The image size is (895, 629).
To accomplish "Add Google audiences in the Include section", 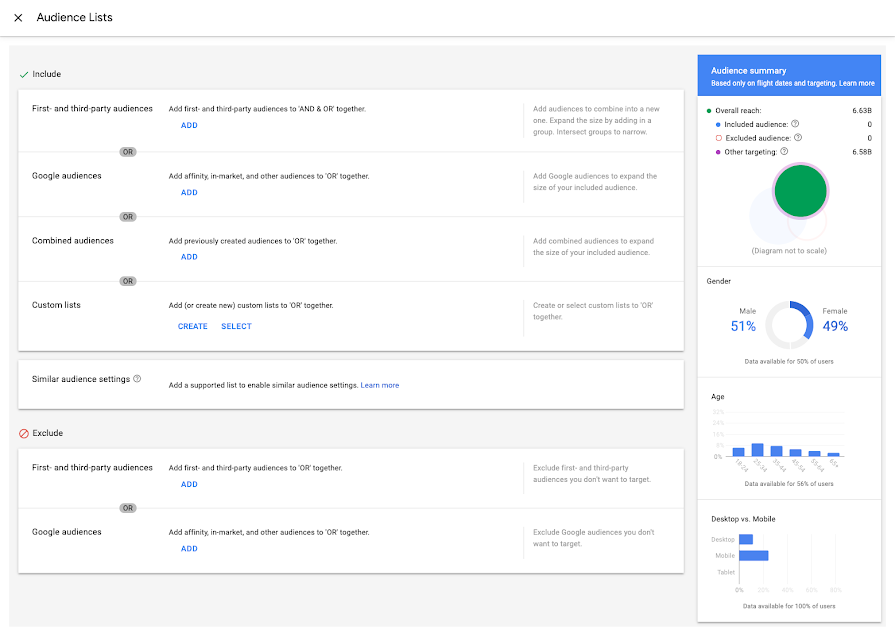I will 189,192.
